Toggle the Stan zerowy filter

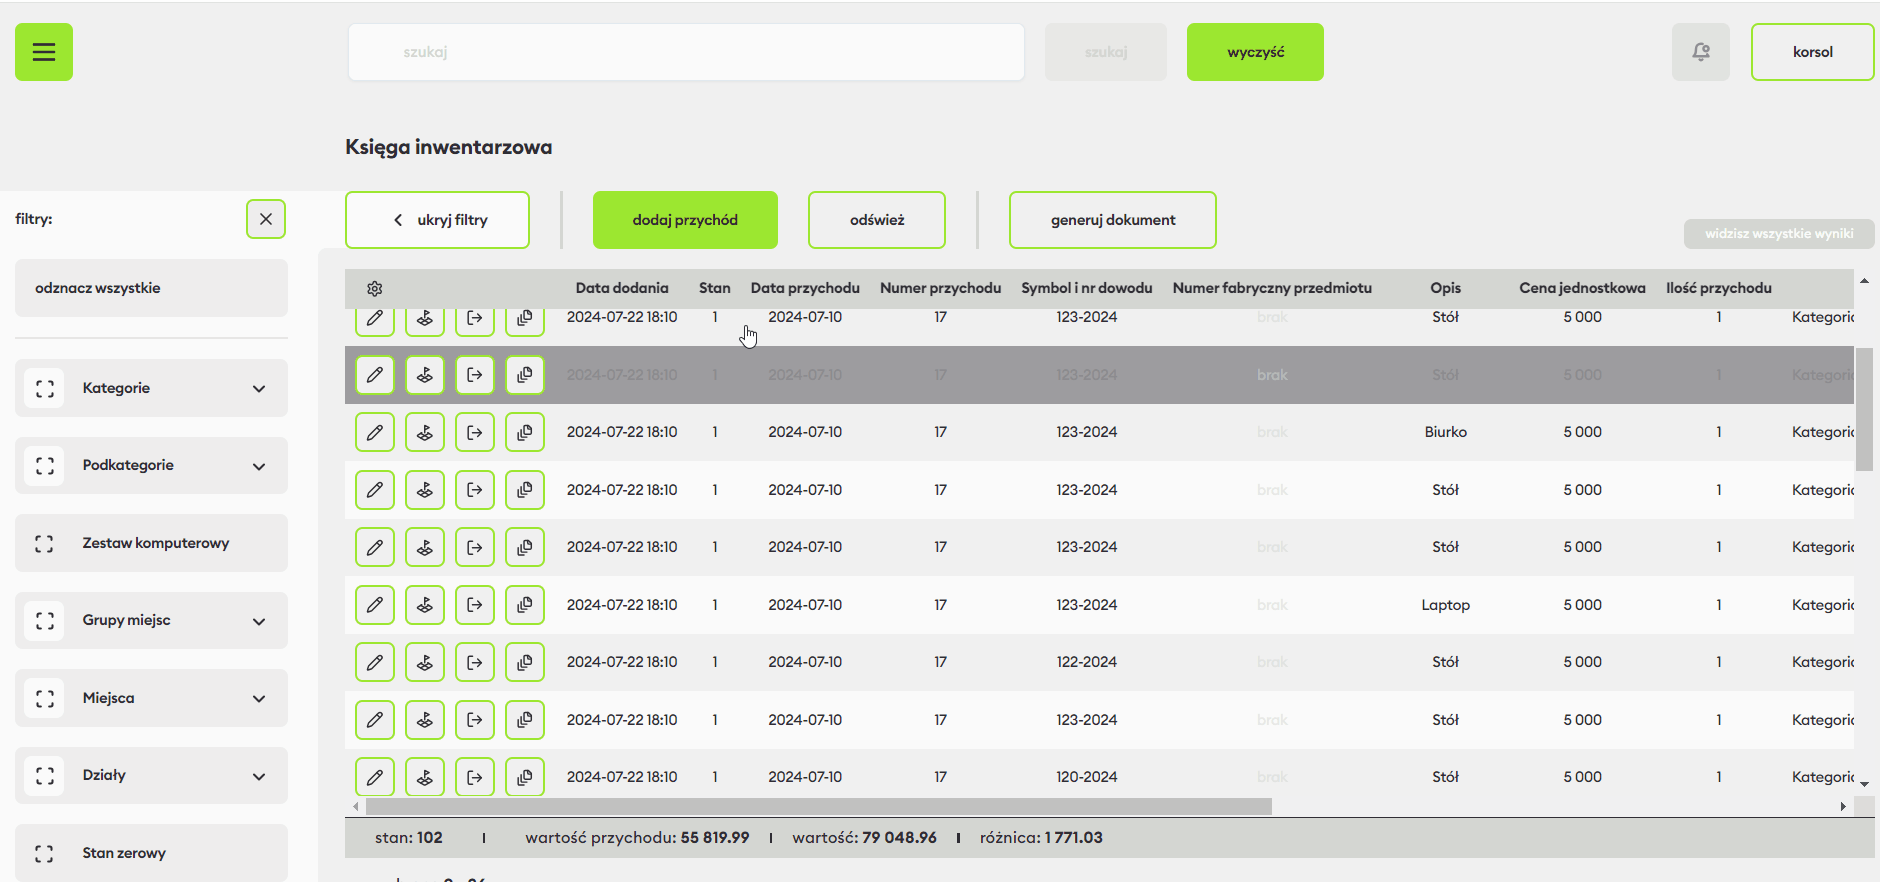(44, 853)
